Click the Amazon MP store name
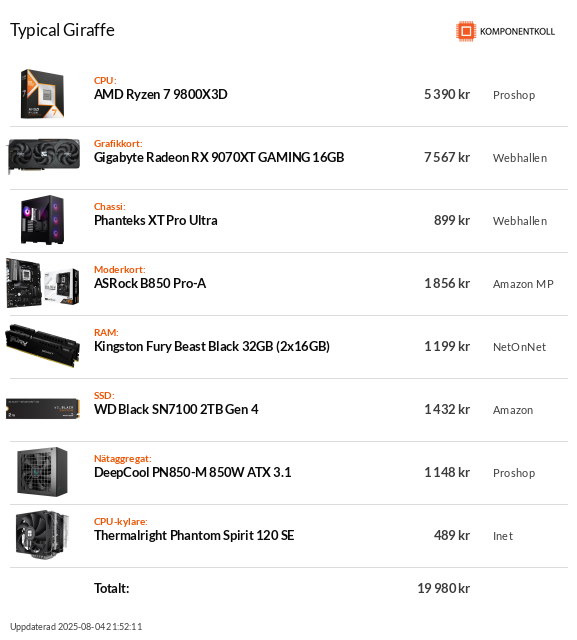 523,284
